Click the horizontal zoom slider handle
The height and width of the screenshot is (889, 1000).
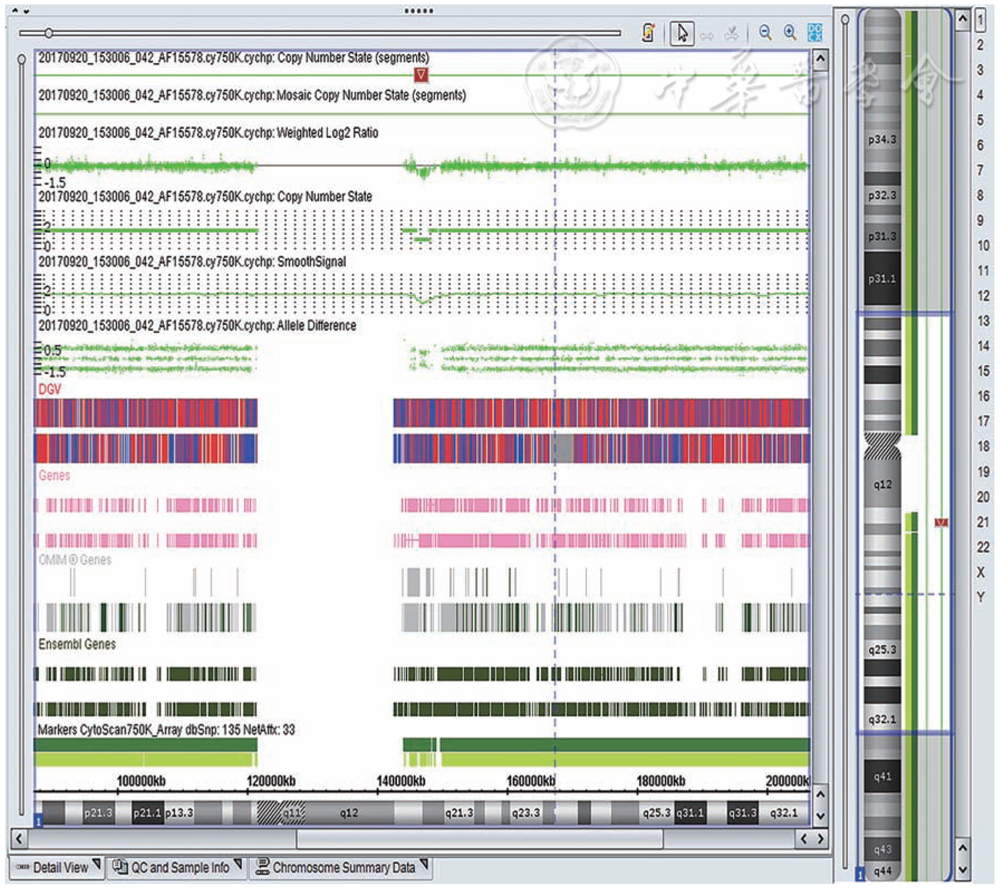tap(48, 34)
